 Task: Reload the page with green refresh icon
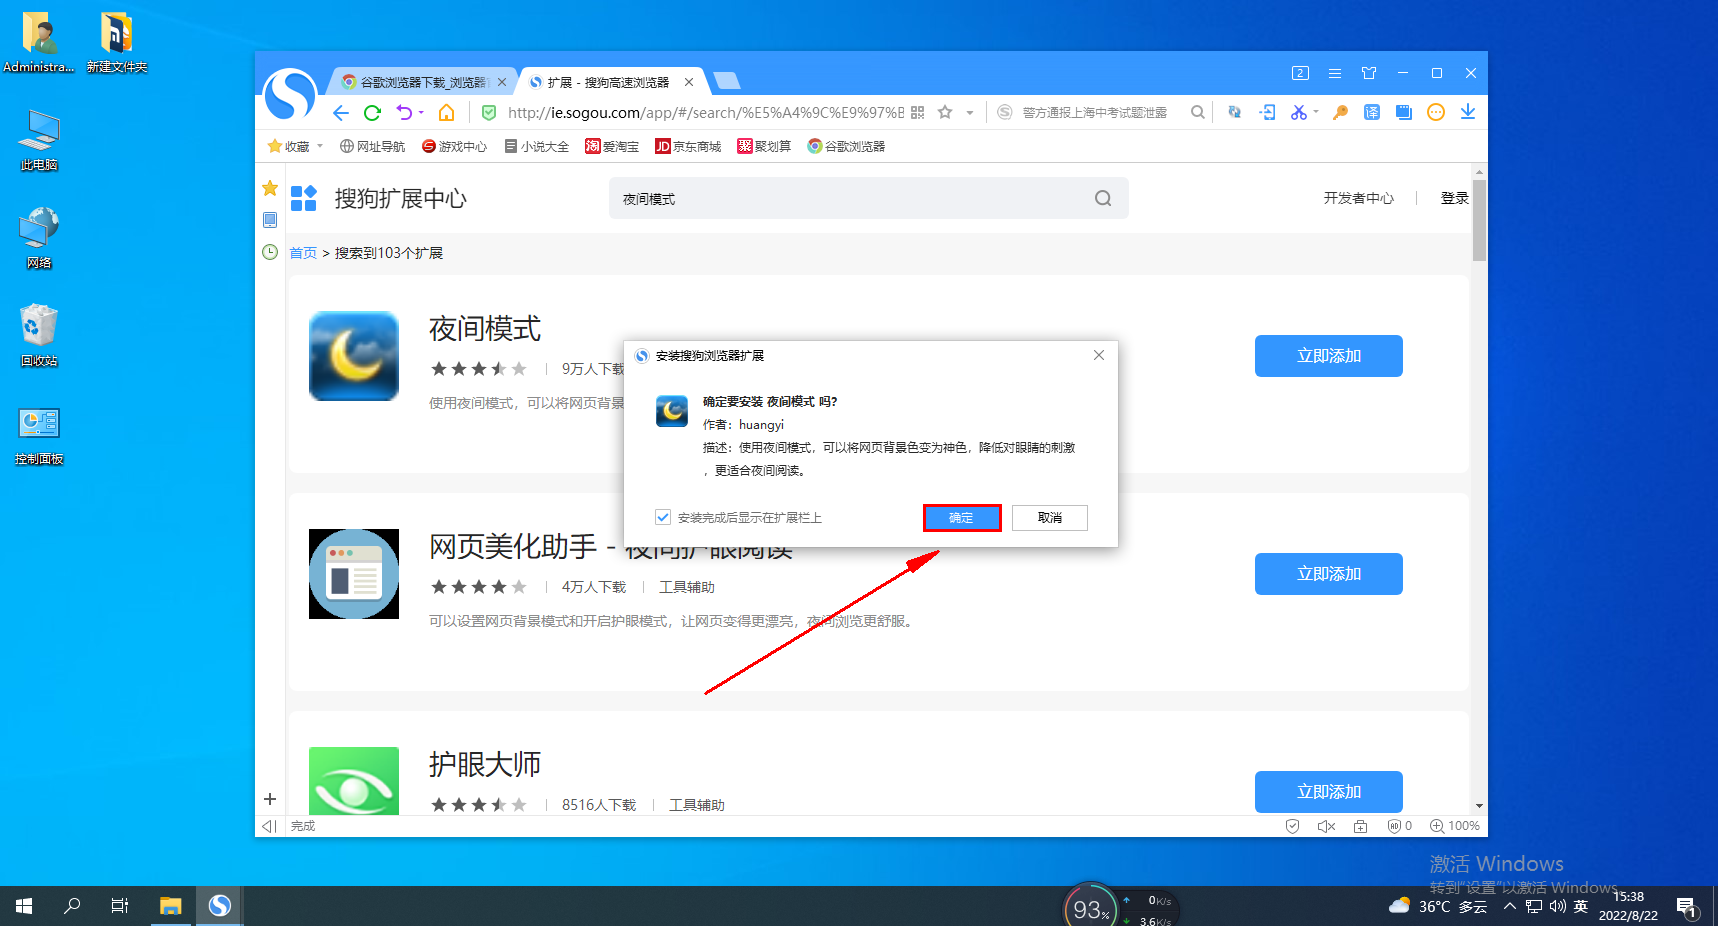[373, 113]
